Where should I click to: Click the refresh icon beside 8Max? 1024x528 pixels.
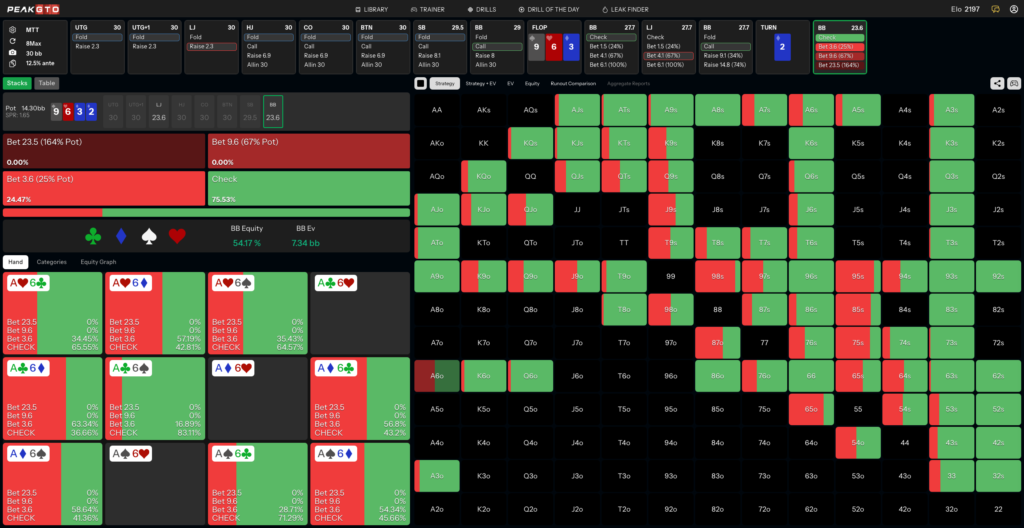(x=12, y=41)
